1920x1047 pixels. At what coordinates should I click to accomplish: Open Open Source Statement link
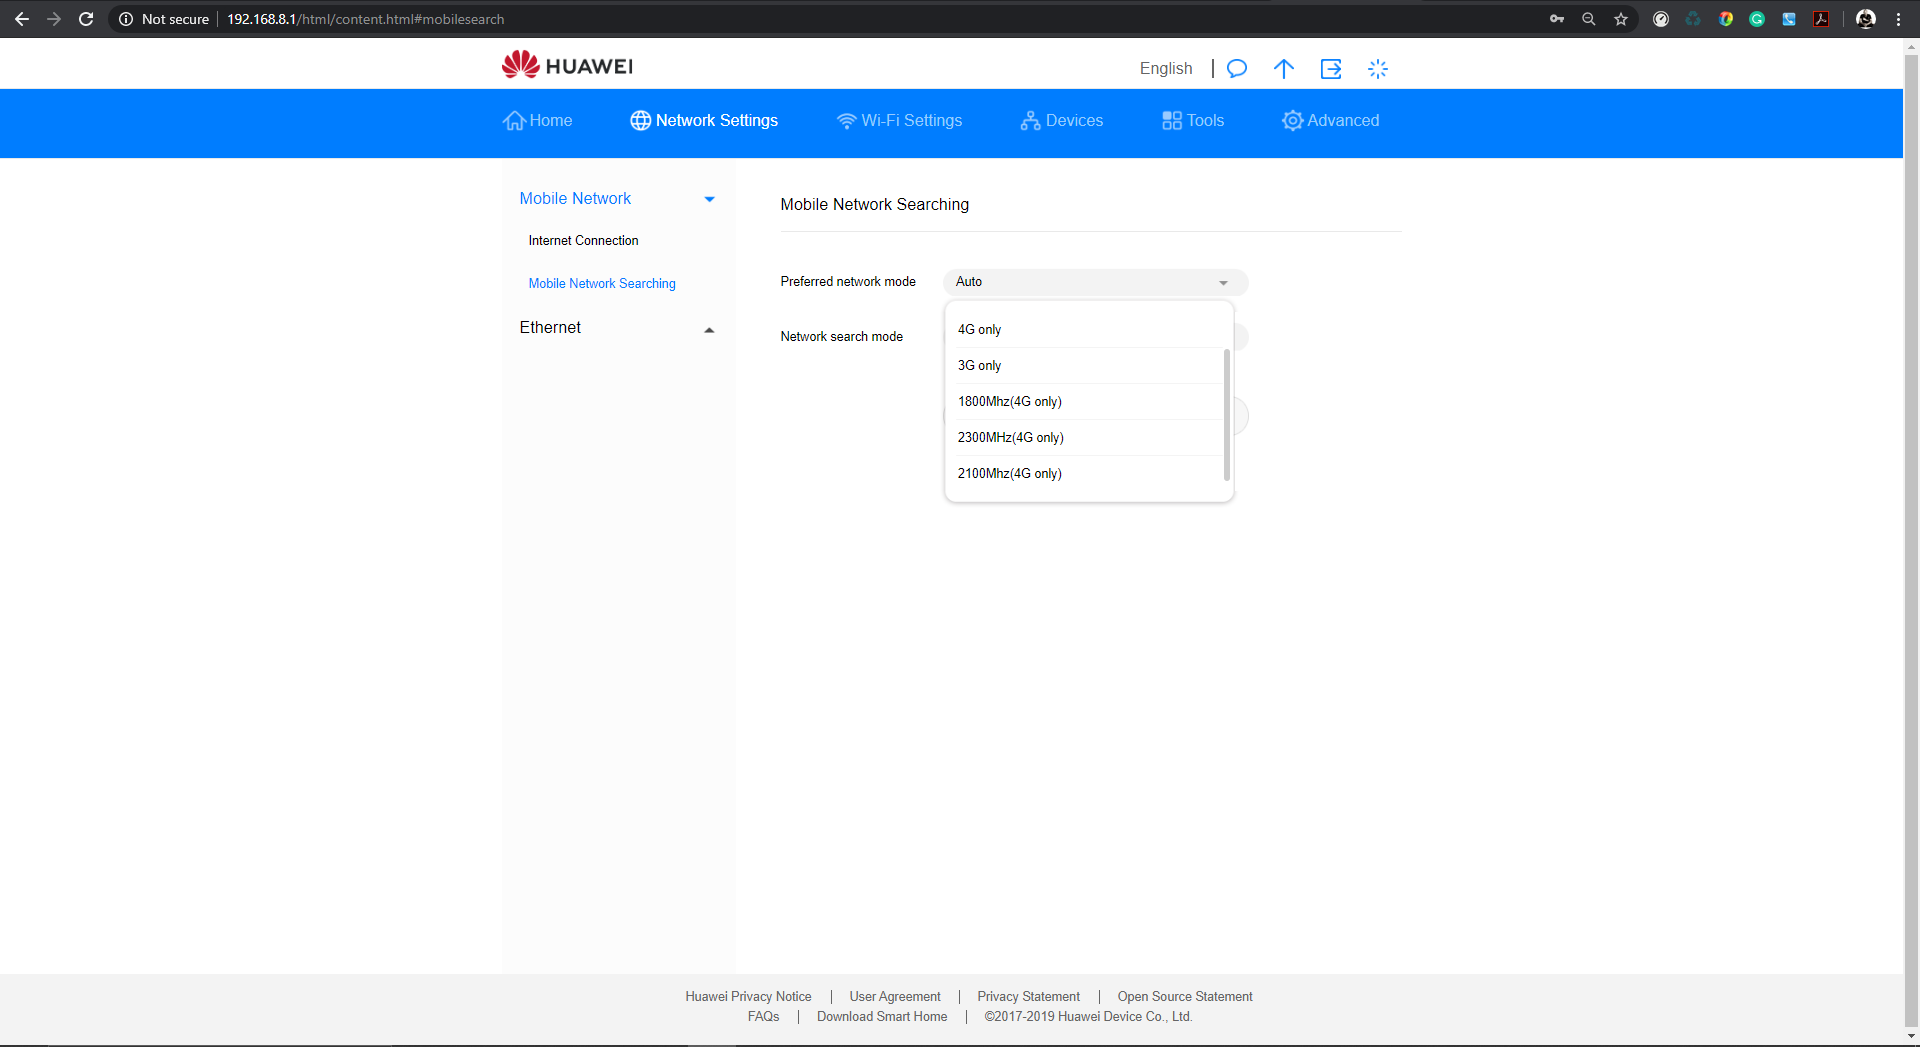tap(1185, 997)
